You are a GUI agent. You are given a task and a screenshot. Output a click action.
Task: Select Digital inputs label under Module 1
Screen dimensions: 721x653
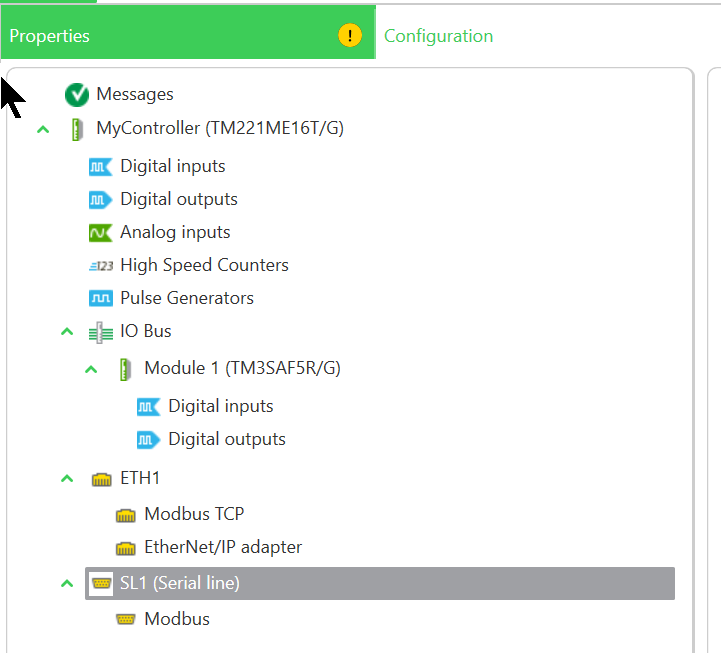click(x=221, y=407)
